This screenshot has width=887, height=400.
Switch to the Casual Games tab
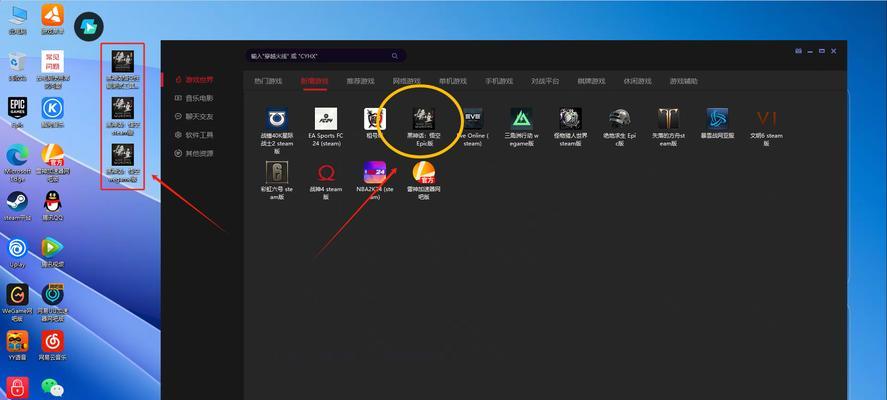638,81
